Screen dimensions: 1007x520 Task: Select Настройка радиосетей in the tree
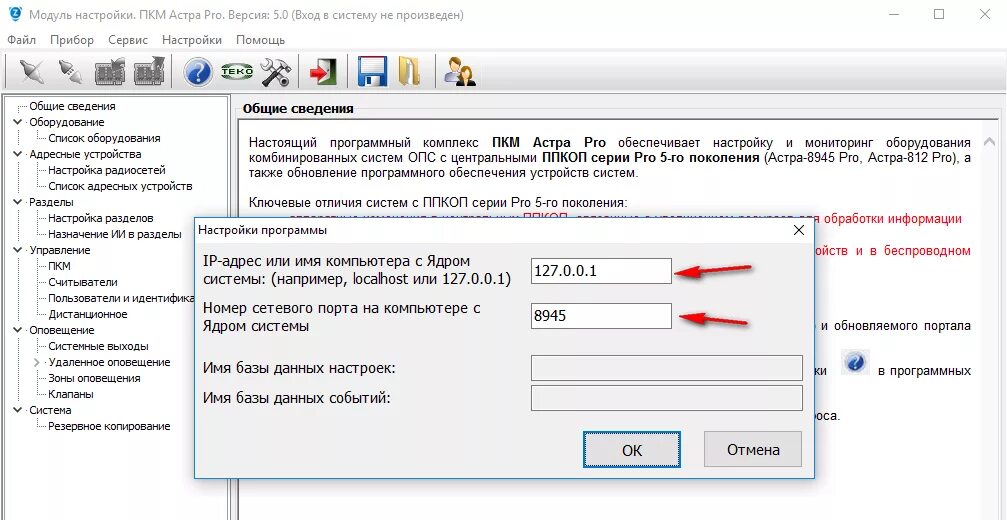click(x=107, y=170)
